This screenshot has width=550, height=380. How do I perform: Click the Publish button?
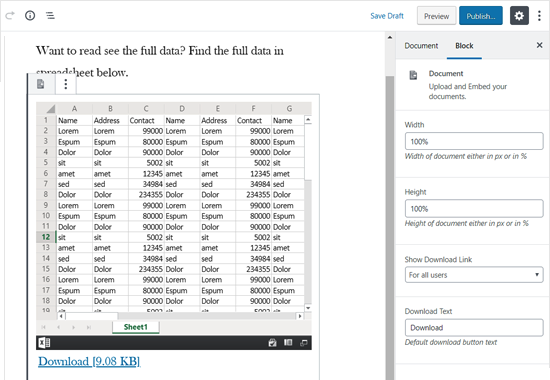[x=481, y=16]
